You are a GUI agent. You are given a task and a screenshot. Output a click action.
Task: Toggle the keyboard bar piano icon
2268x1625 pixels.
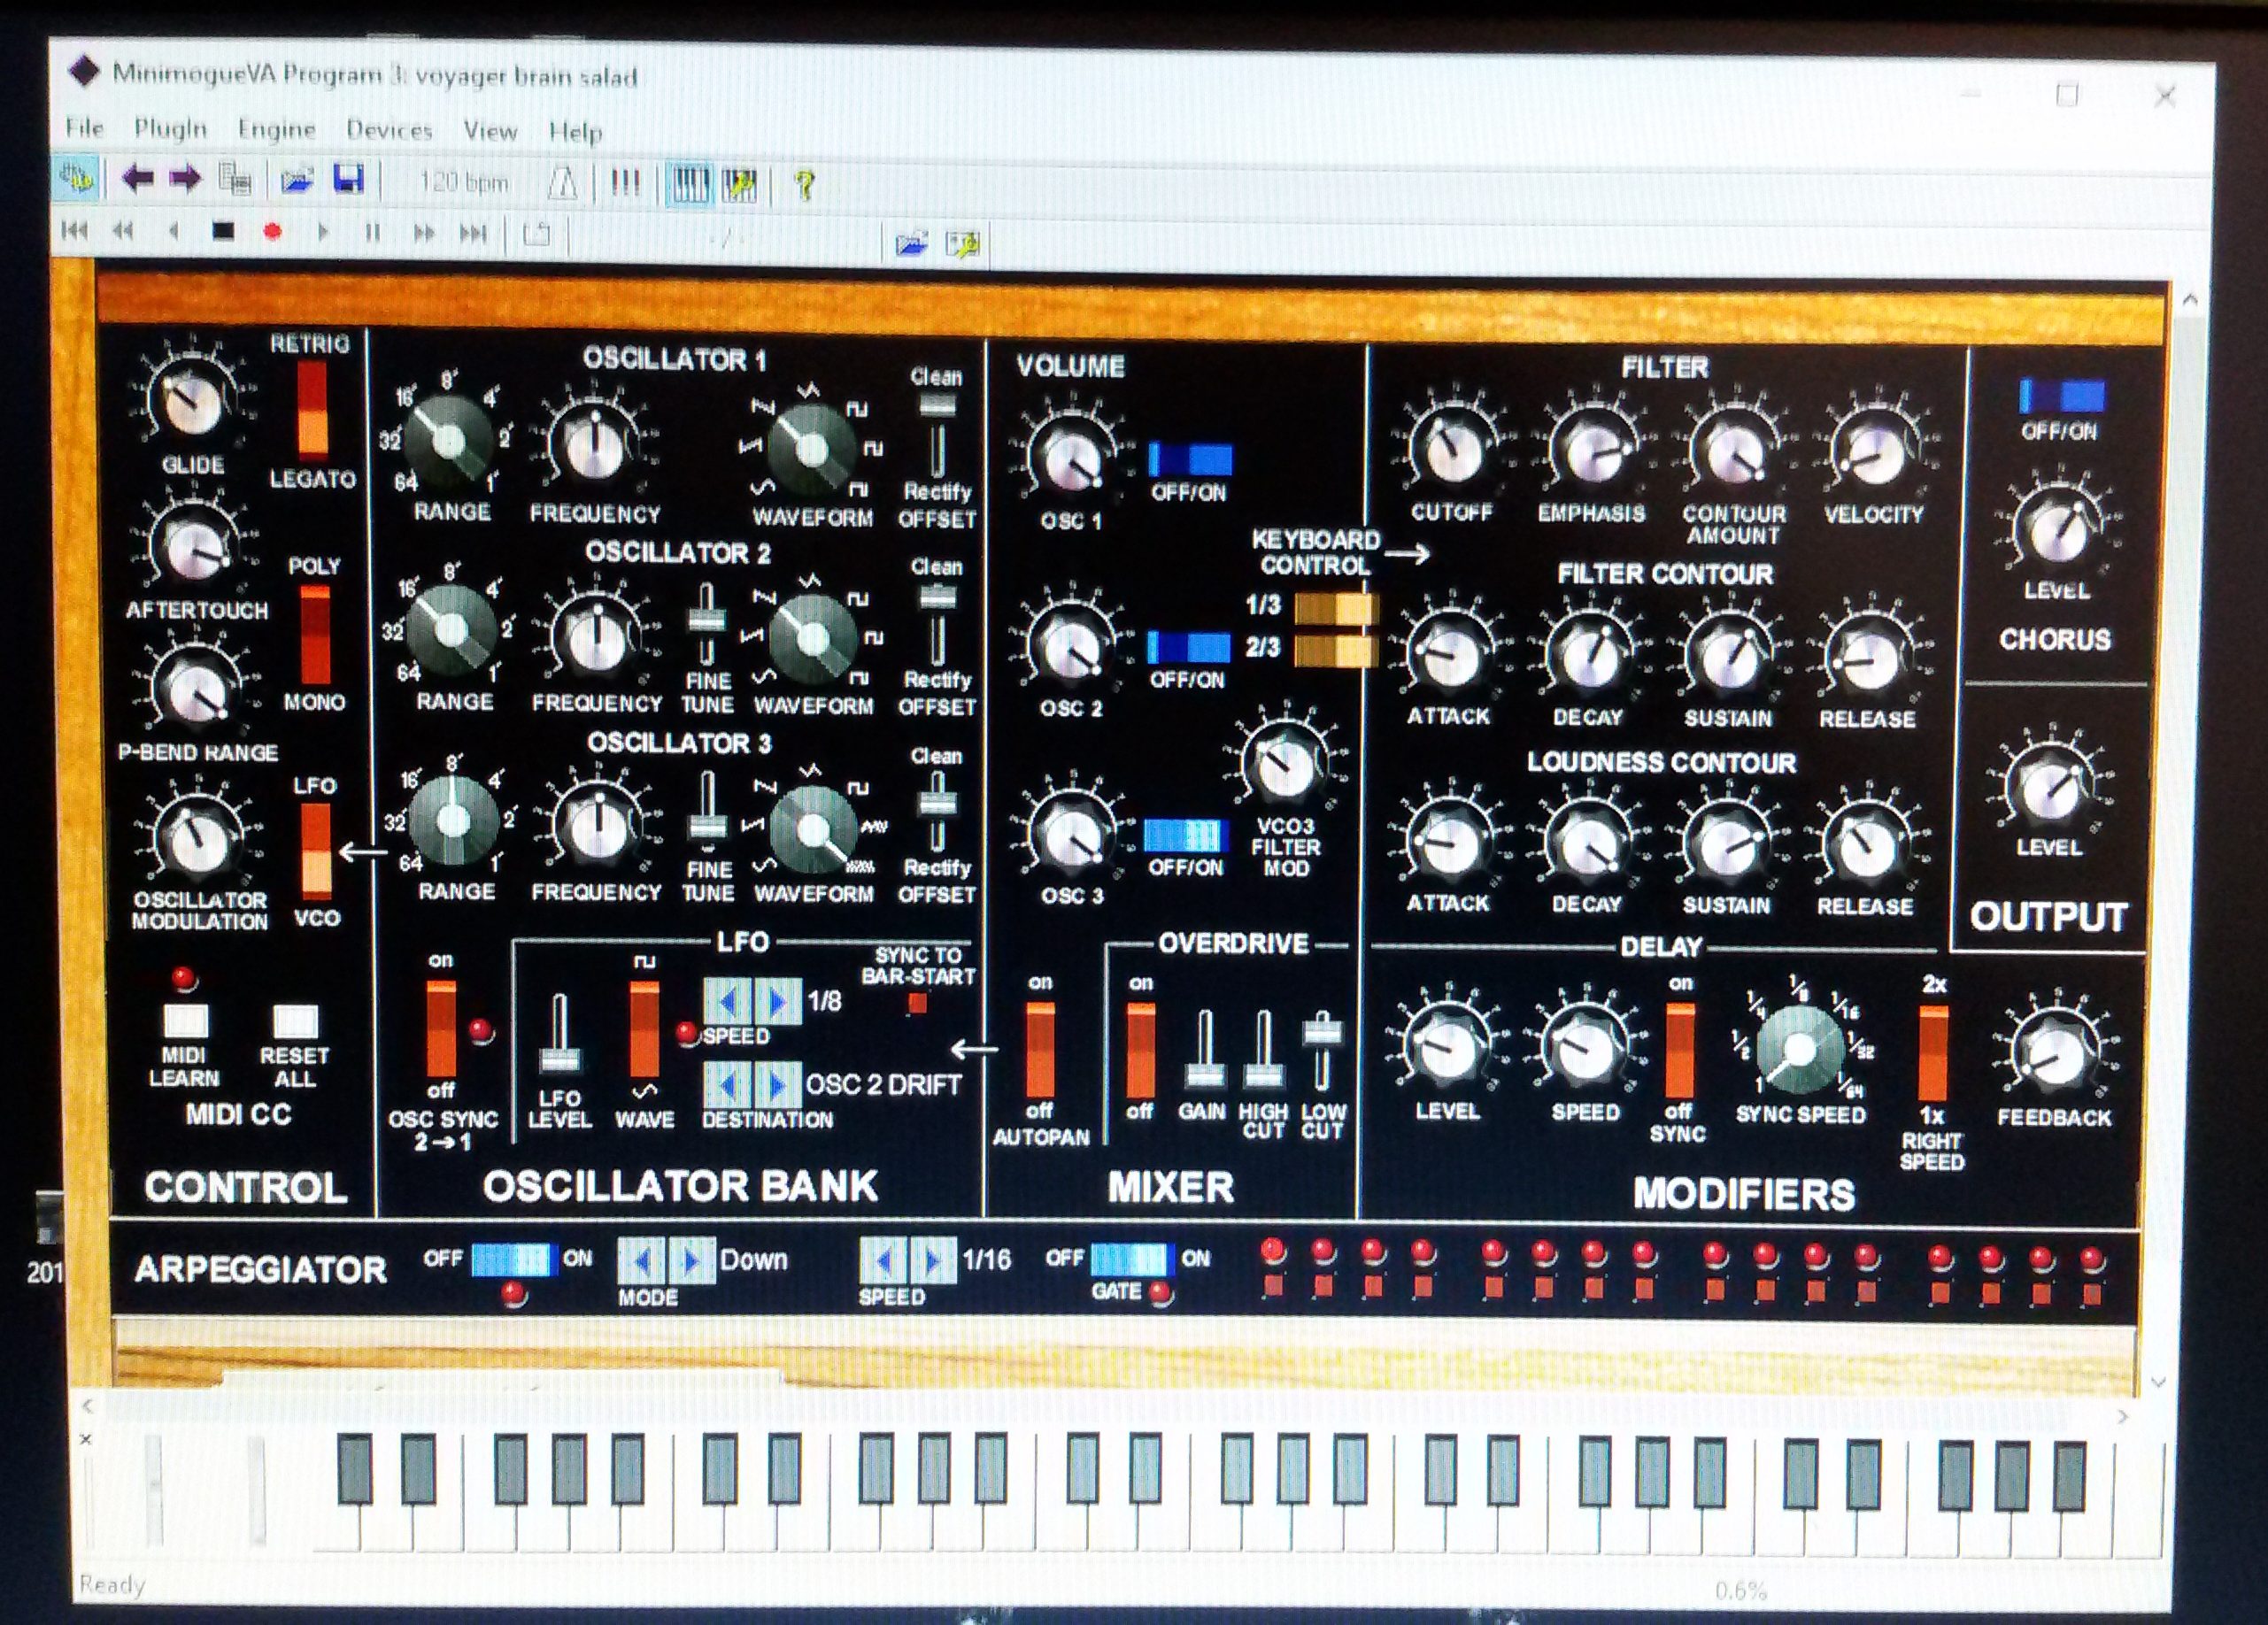[x=690, y=185]
